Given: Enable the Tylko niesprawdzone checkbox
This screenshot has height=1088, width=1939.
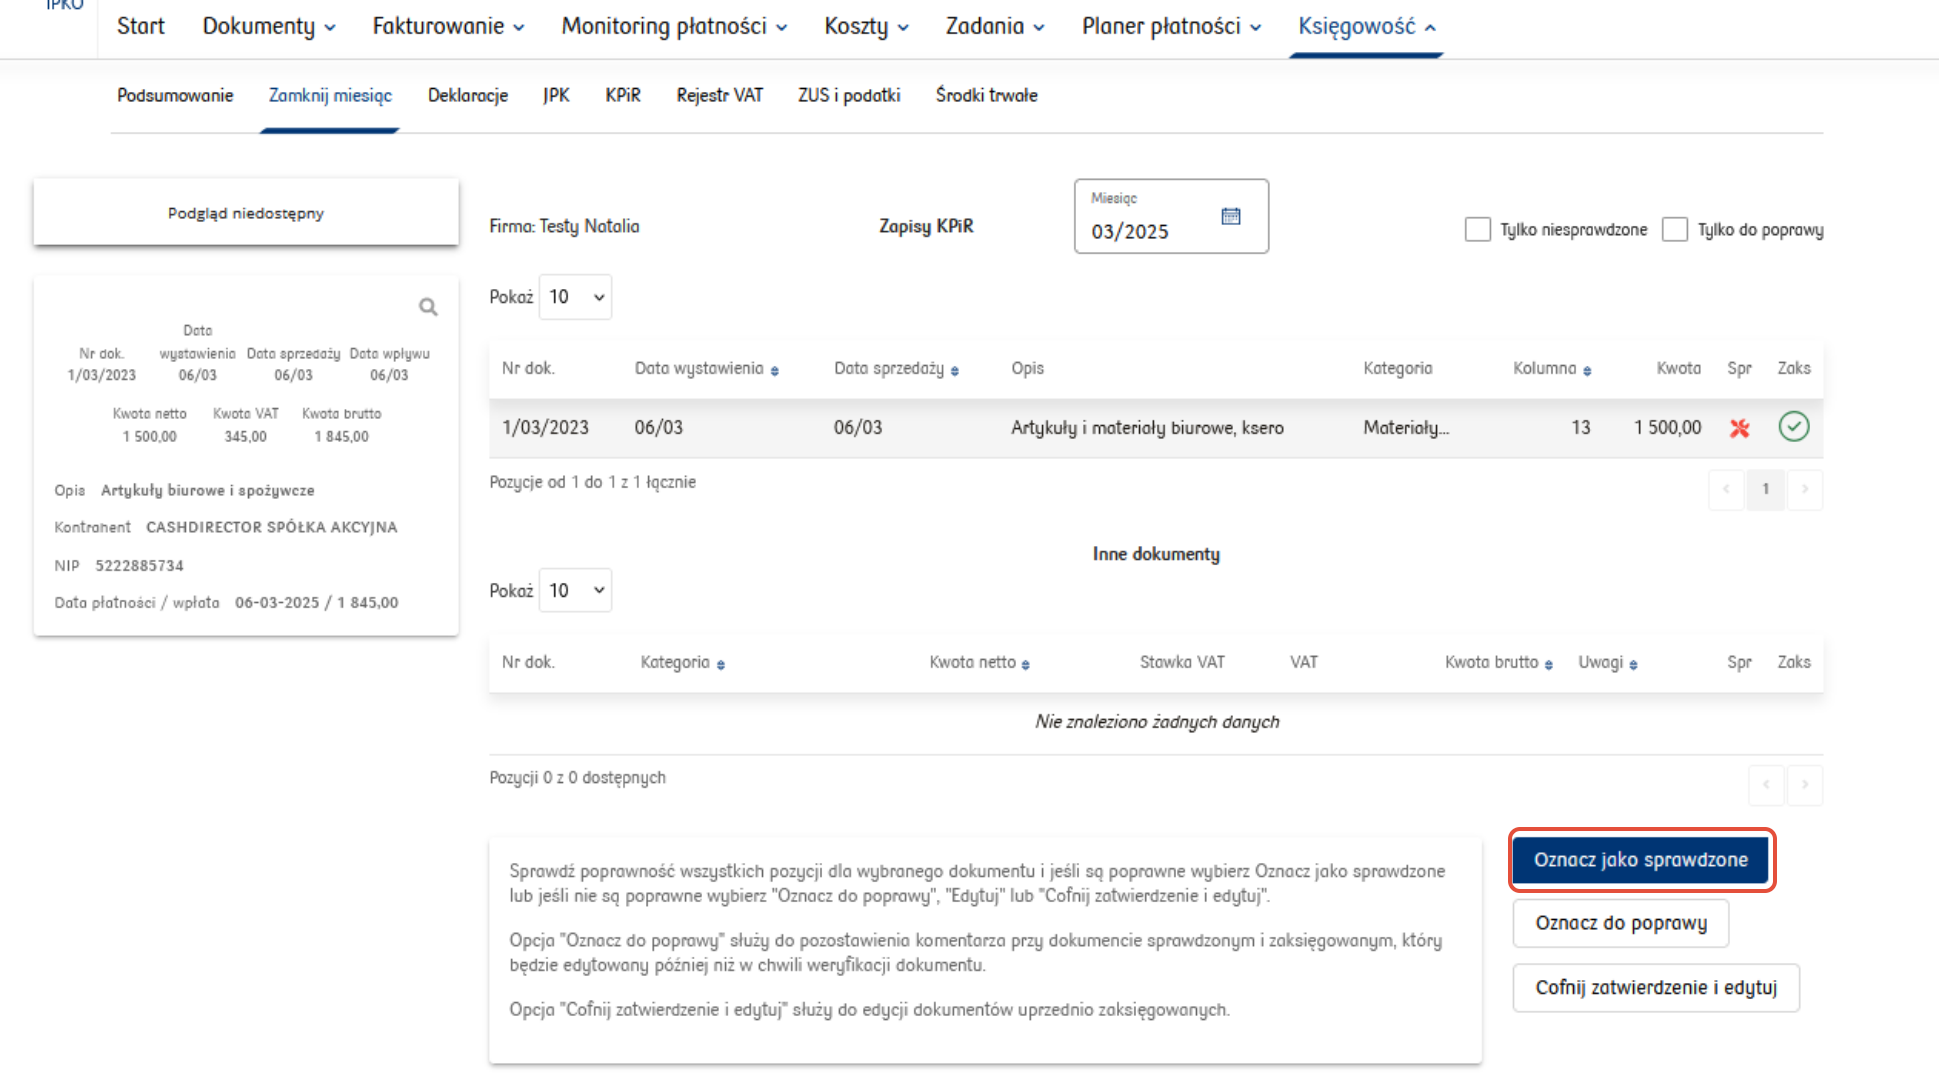Looking at the screenshot, I should [x=1477, y=229].
